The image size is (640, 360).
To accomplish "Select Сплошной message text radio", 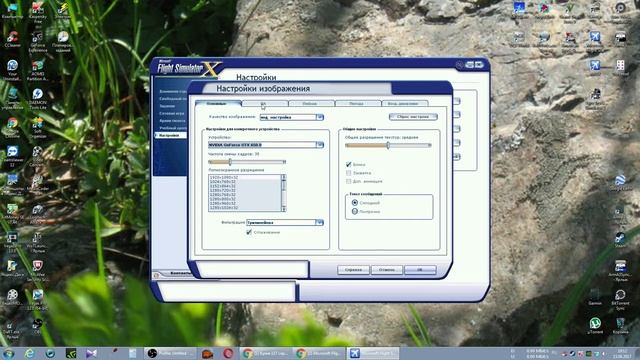I will 355,203.
